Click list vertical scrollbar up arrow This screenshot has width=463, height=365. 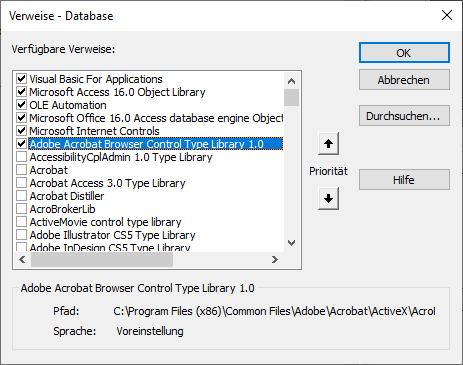pos(291,81)
